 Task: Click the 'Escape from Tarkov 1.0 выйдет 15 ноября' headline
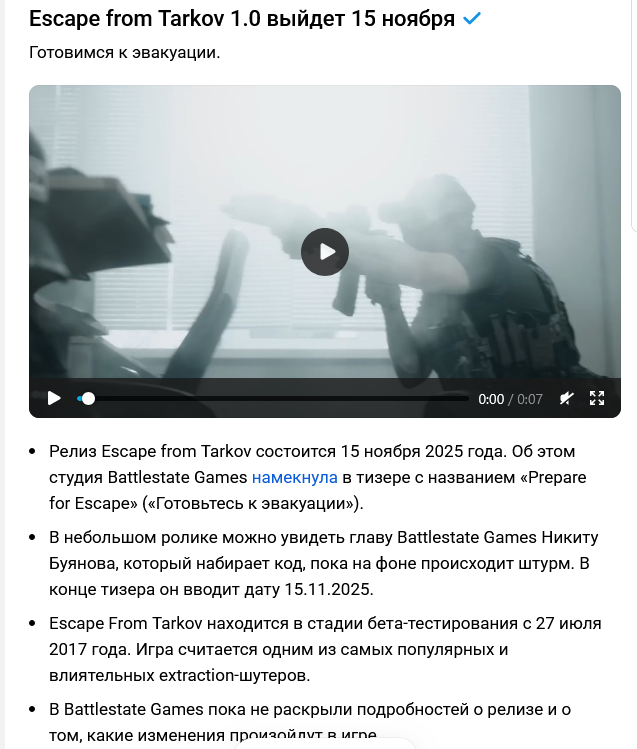coord(242,19)
